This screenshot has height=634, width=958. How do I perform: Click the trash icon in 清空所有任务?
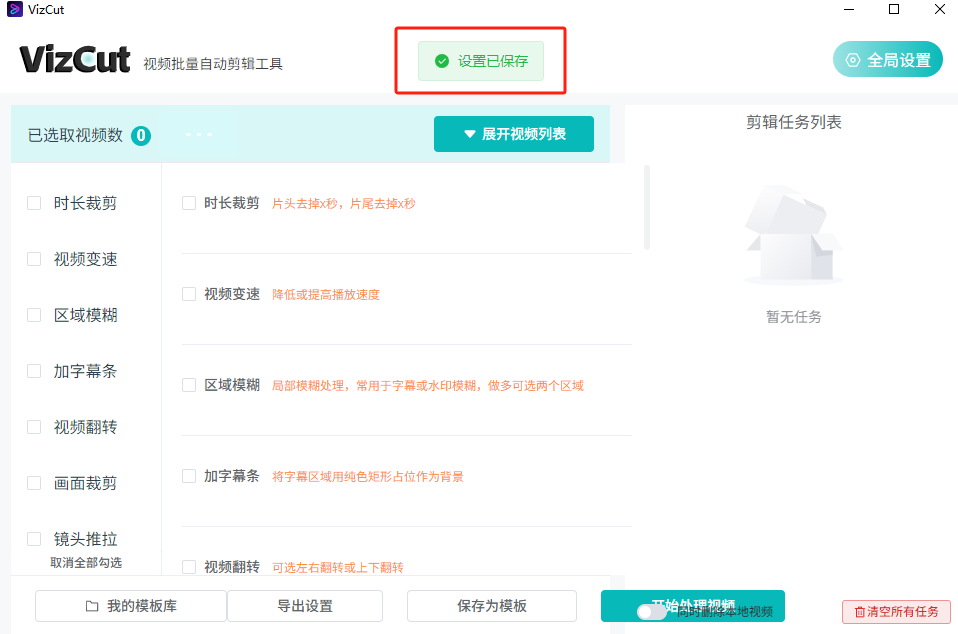click(x=859, y=612)
